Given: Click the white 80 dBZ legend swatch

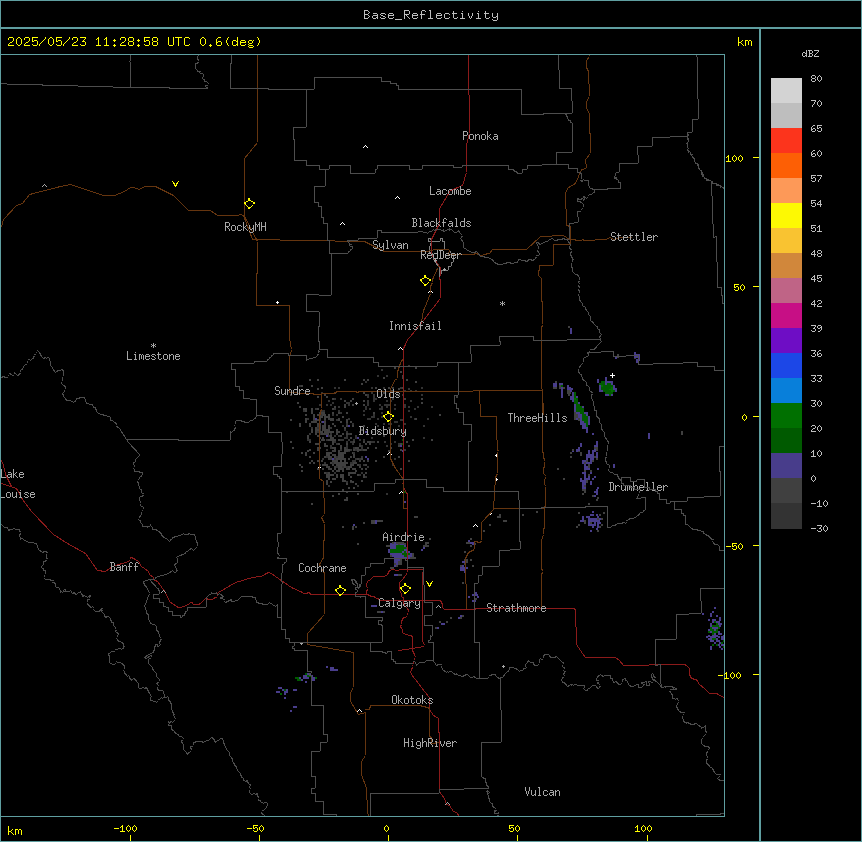Looking at the screenshot, I should [786, 90].
